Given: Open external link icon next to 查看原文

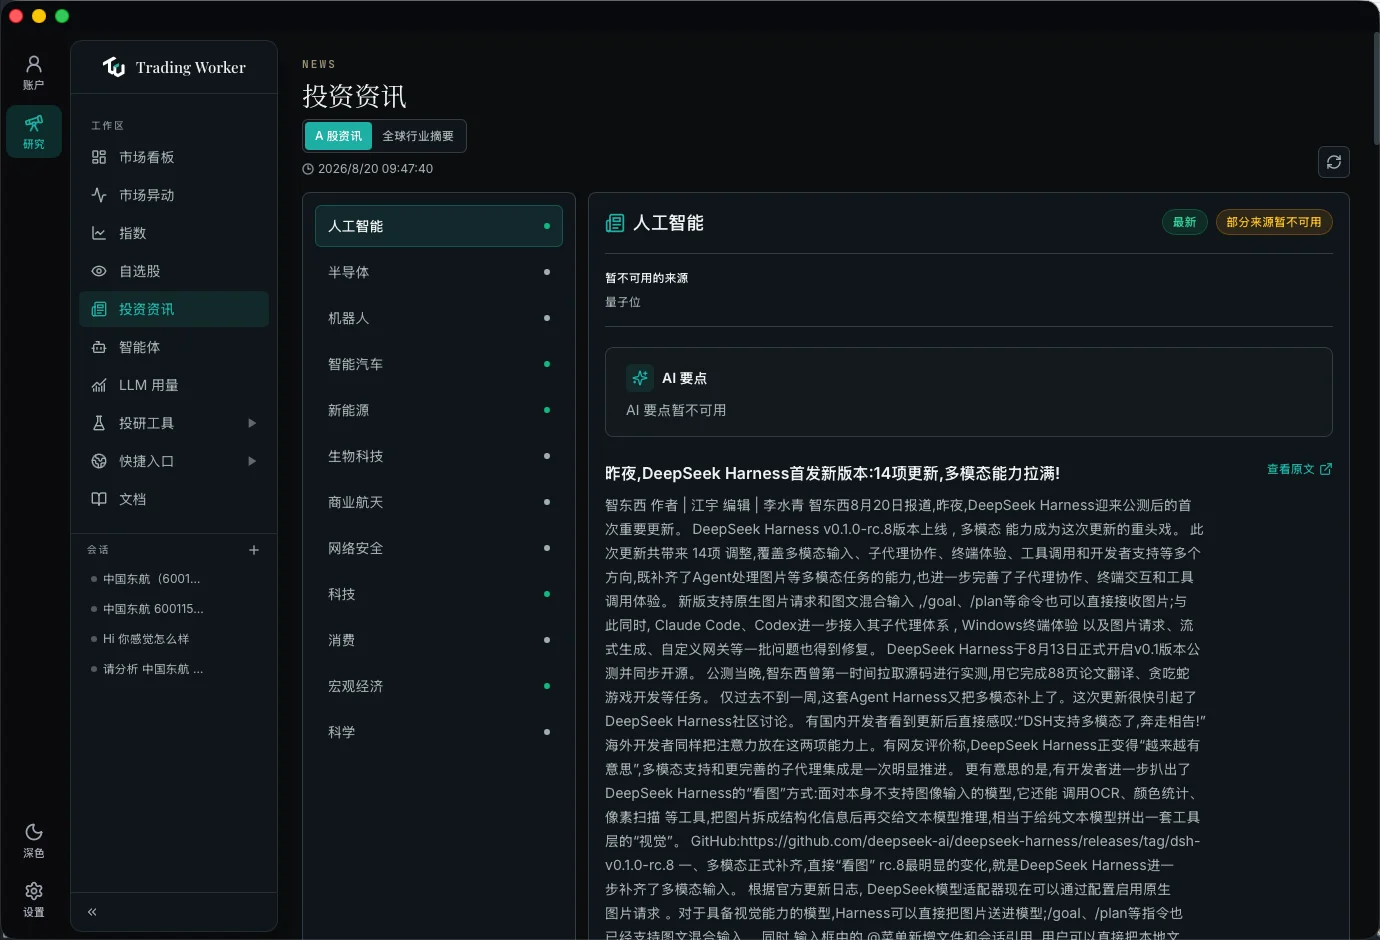Looking at the screenshot, I should 1326,469.
